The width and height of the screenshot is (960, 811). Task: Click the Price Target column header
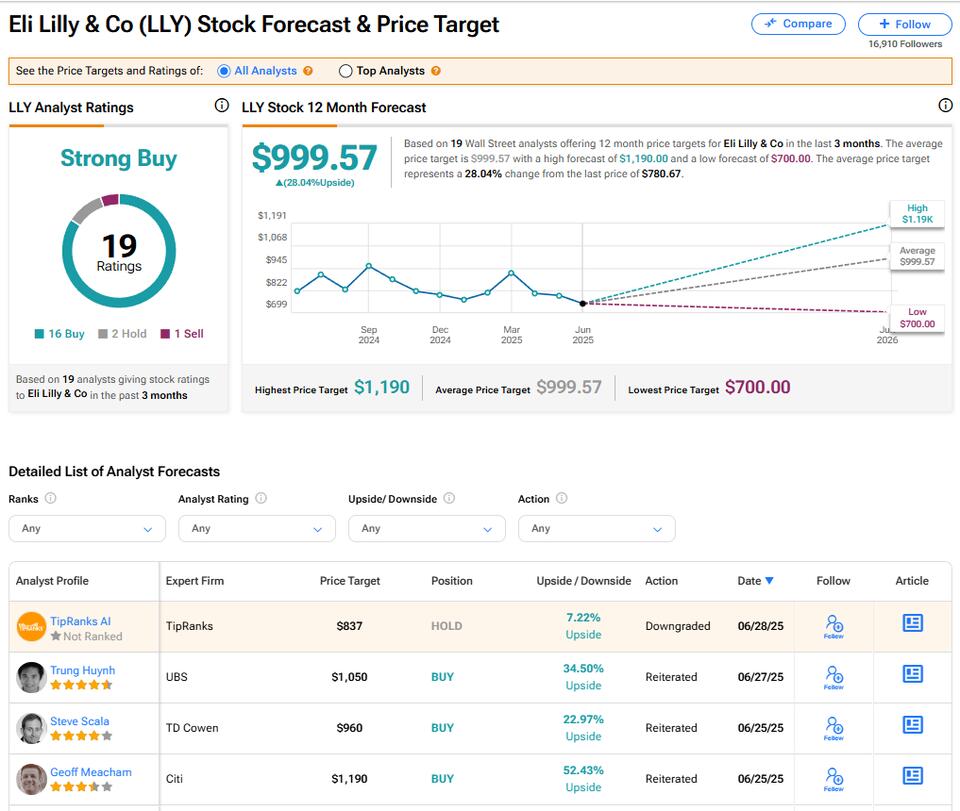coord(350,581)
